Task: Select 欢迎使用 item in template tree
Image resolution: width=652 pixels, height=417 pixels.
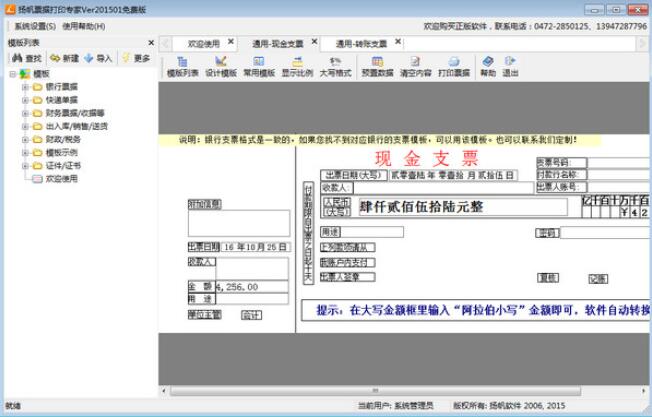Action: [63, 179]
